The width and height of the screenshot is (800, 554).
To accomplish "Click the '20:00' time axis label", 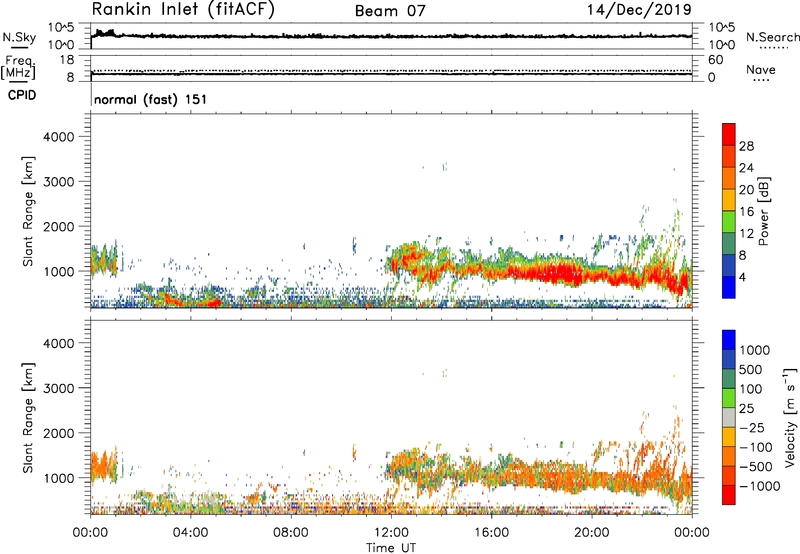I will coord(591,533).
